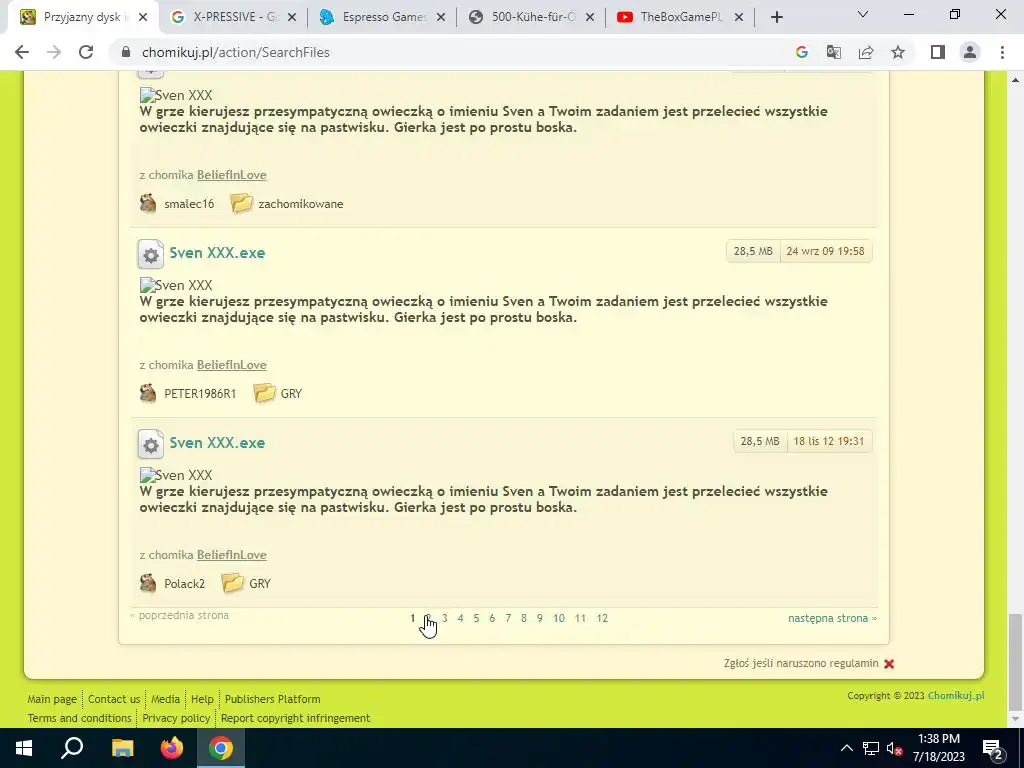Switch to the Przyjazny dysk tab
This screenshot has height=768, width=1024.
click(81, 18)
